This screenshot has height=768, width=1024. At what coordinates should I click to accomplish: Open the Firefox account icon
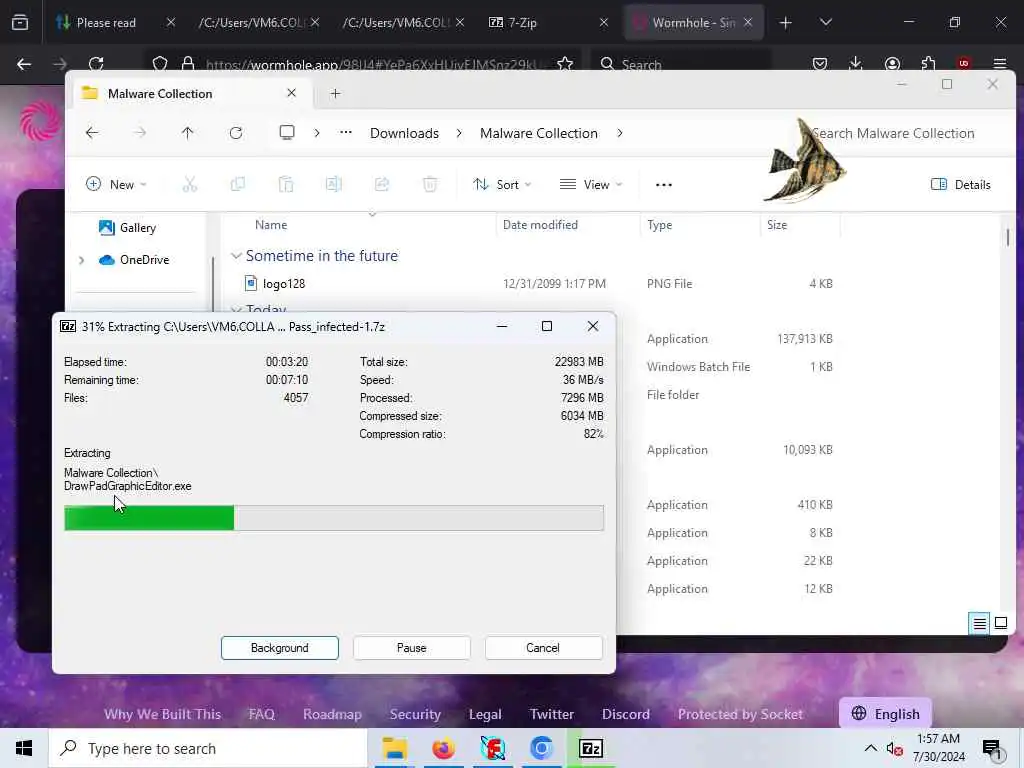[892, 64]
